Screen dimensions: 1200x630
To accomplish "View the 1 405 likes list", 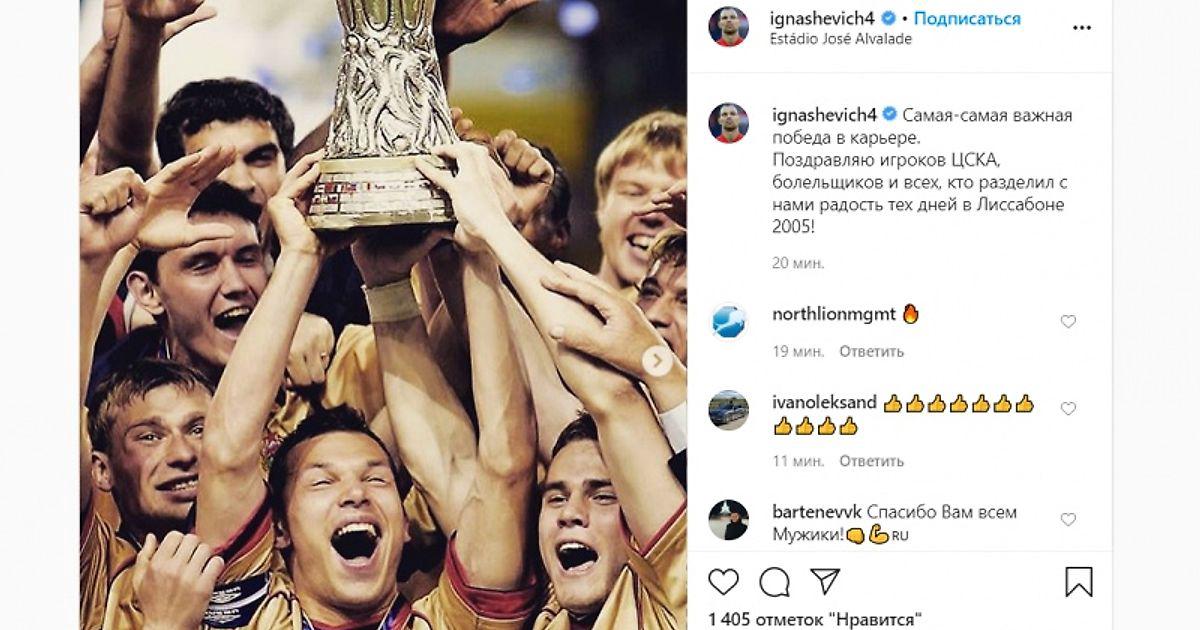I will click(815, 619).
